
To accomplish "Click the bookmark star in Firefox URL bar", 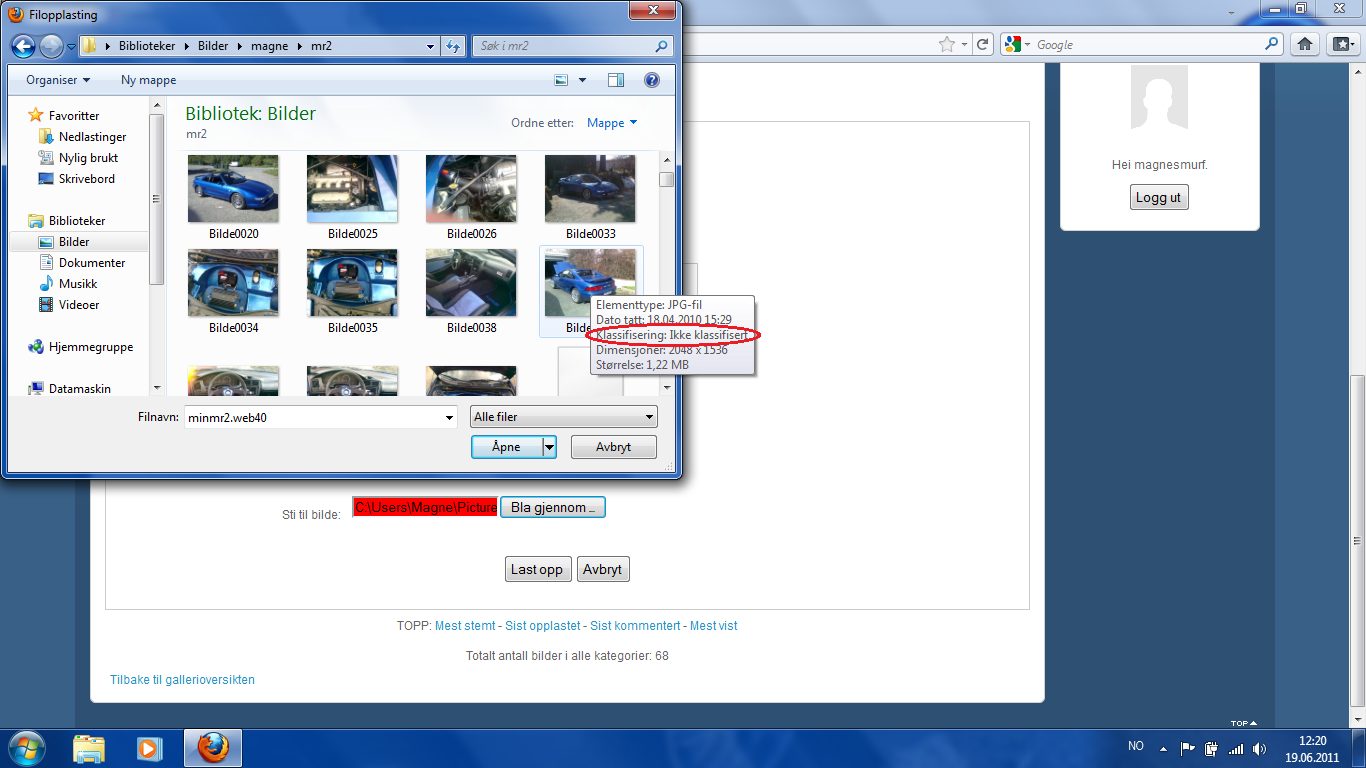I will [x=946, y=44].
